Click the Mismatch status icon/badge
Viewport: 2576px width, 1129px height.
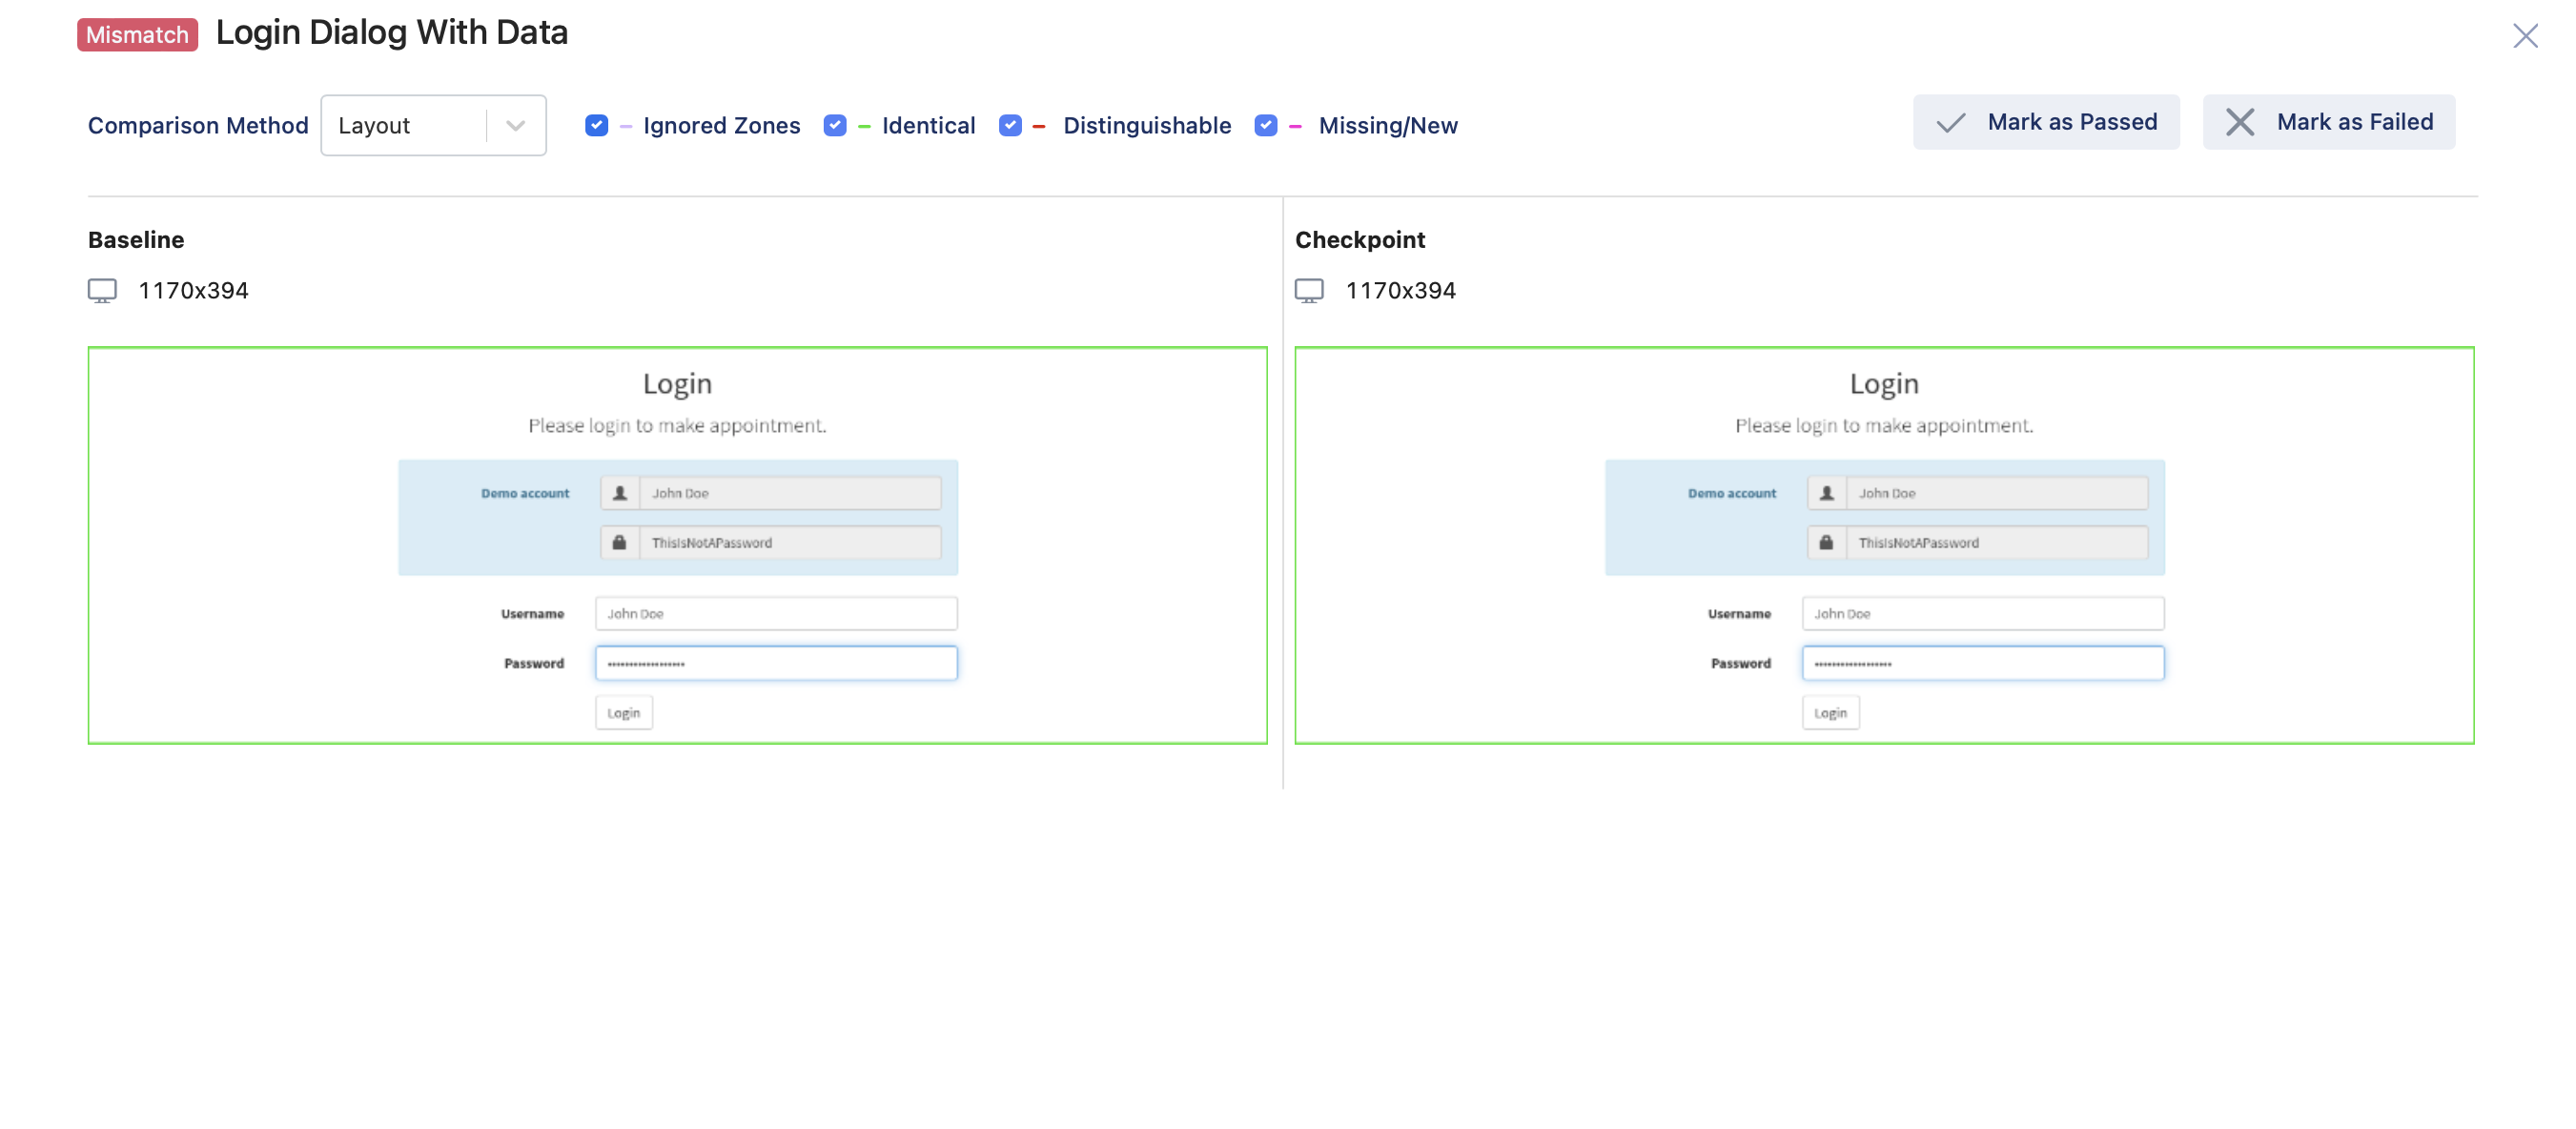[138, 32]
